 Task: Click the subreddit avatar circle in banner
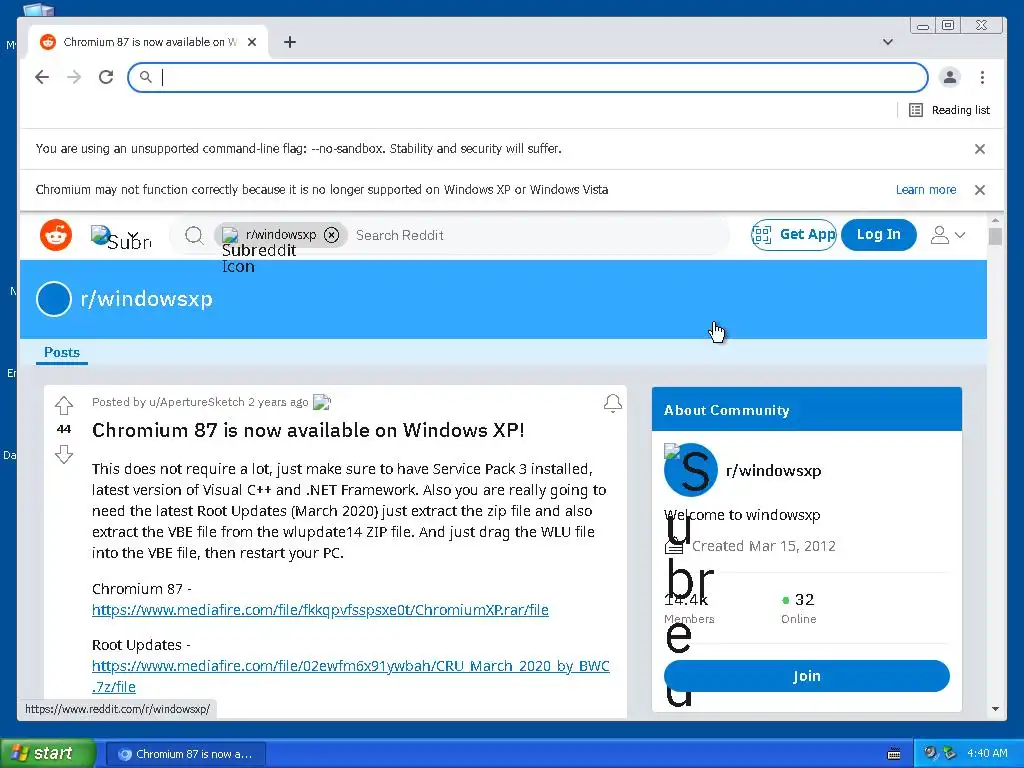click(54, 299)
